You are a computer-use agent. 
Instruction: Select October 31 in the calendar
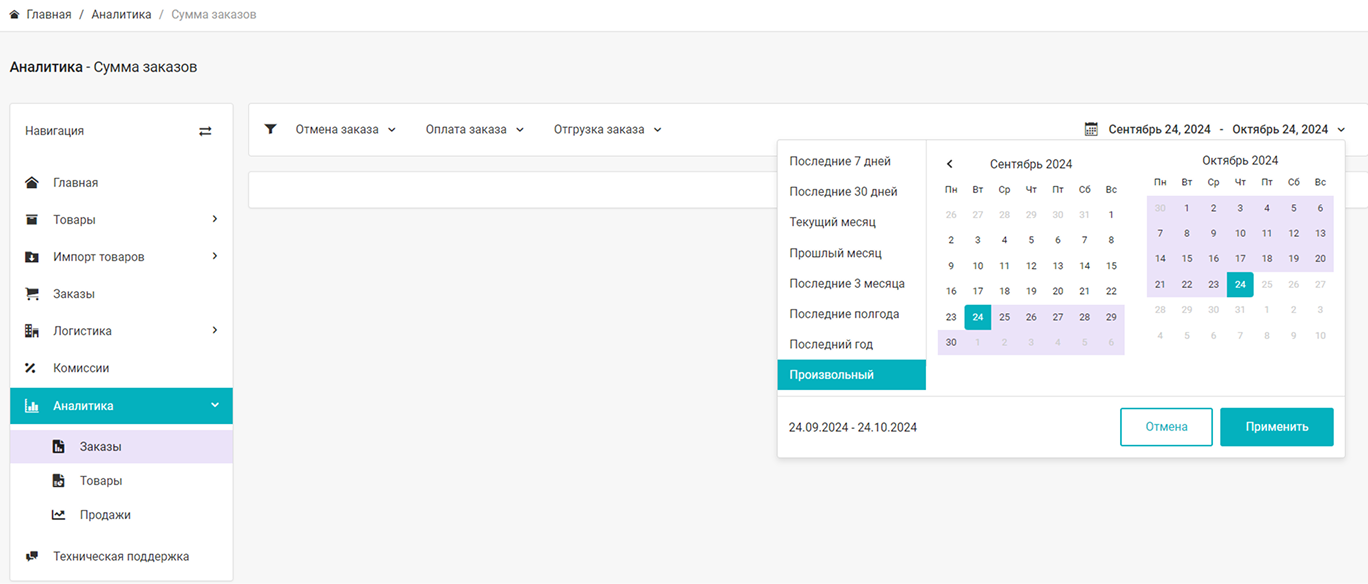1240,310
